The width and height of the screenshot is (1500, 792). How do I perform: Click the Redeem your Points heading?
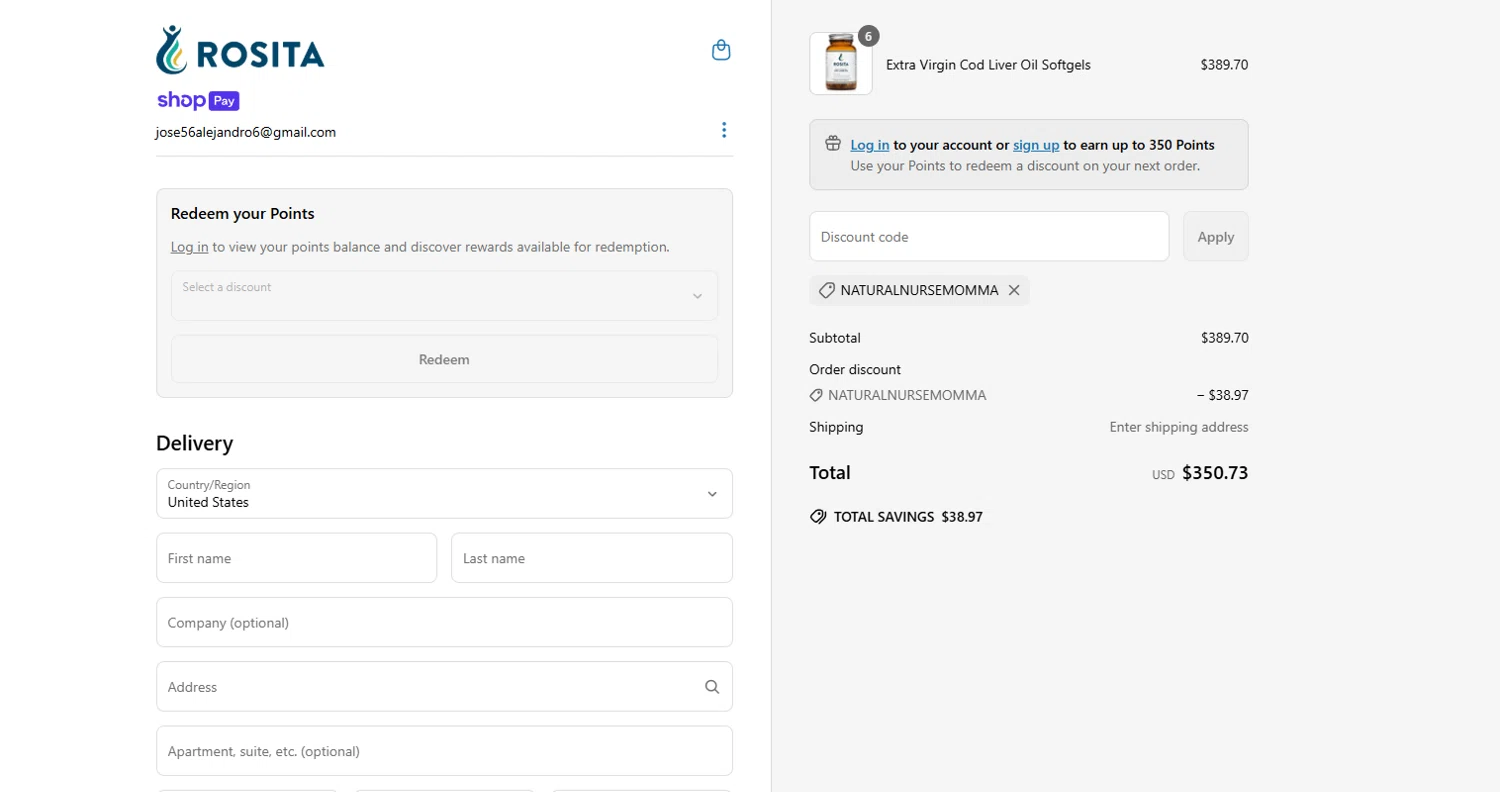click(243, 213)
